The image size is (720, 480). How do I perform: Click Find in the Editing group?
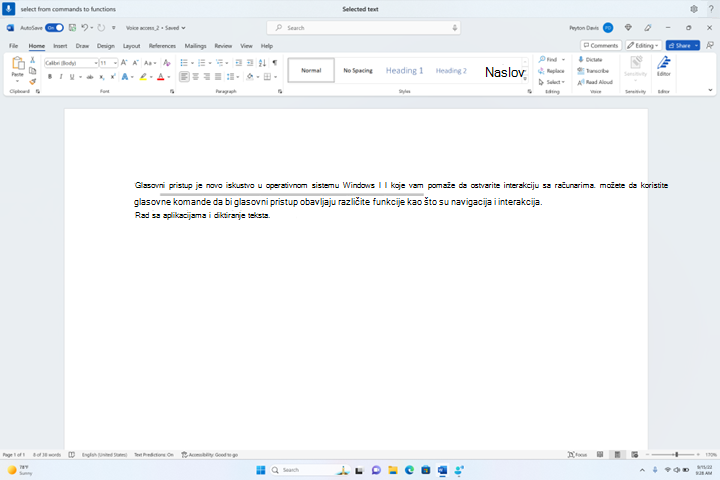pos(548,59)
